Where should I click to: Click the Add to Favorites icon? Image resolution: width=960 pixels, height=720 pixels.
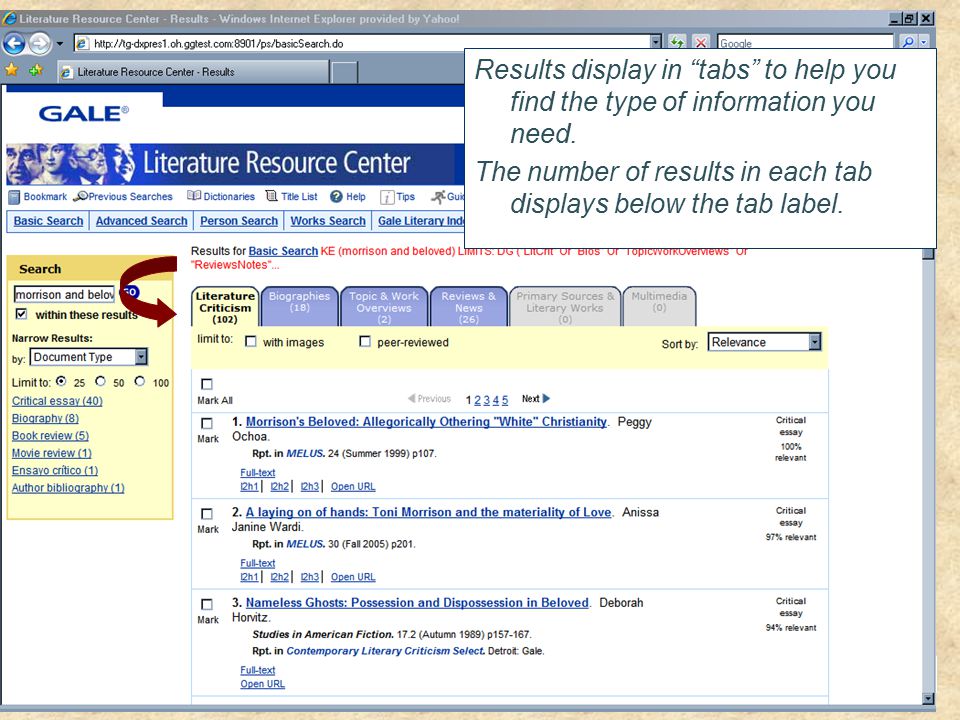pyautogui.click(x=36, y=70)
